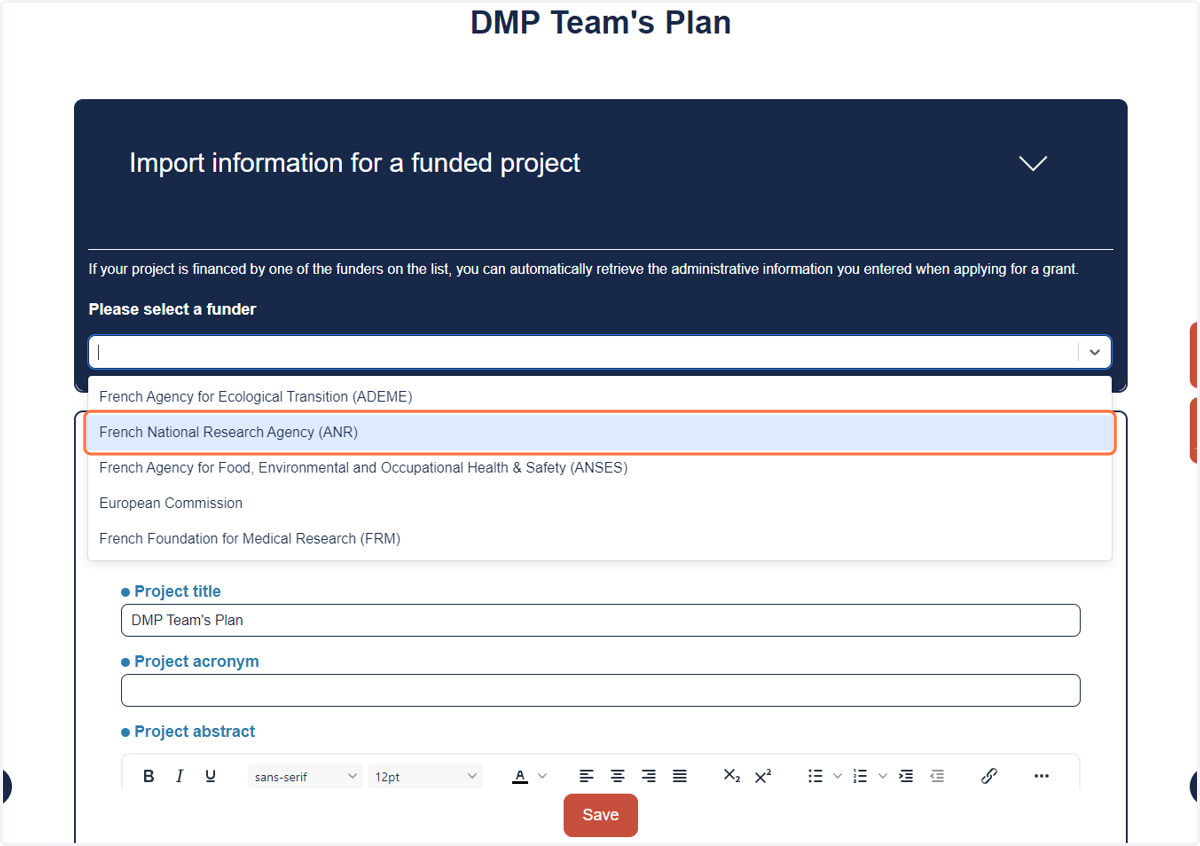Viewport: 1200px width, 846px height.
Task: Save the plan
Action: click(600, 815)
